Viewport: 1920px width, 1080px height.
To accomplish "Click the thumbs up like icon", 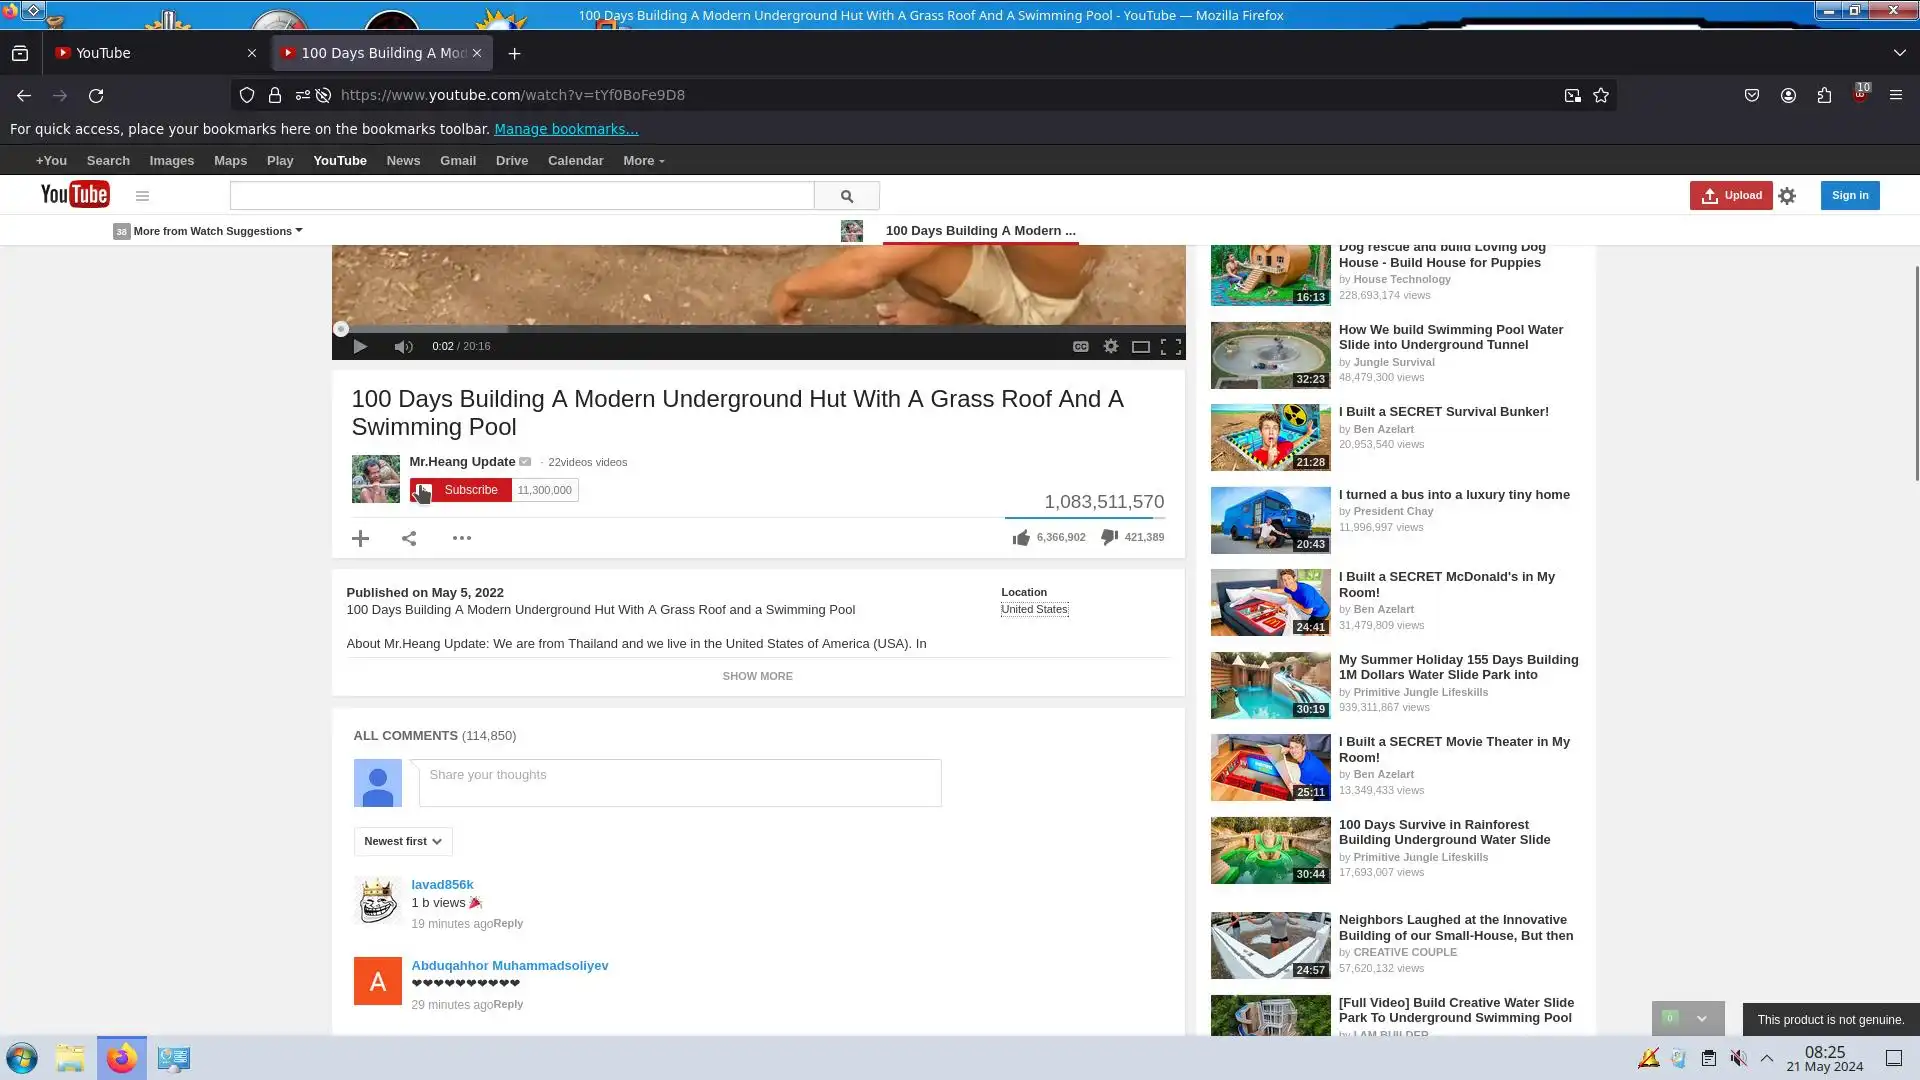I will click(x=1020, y=538).
